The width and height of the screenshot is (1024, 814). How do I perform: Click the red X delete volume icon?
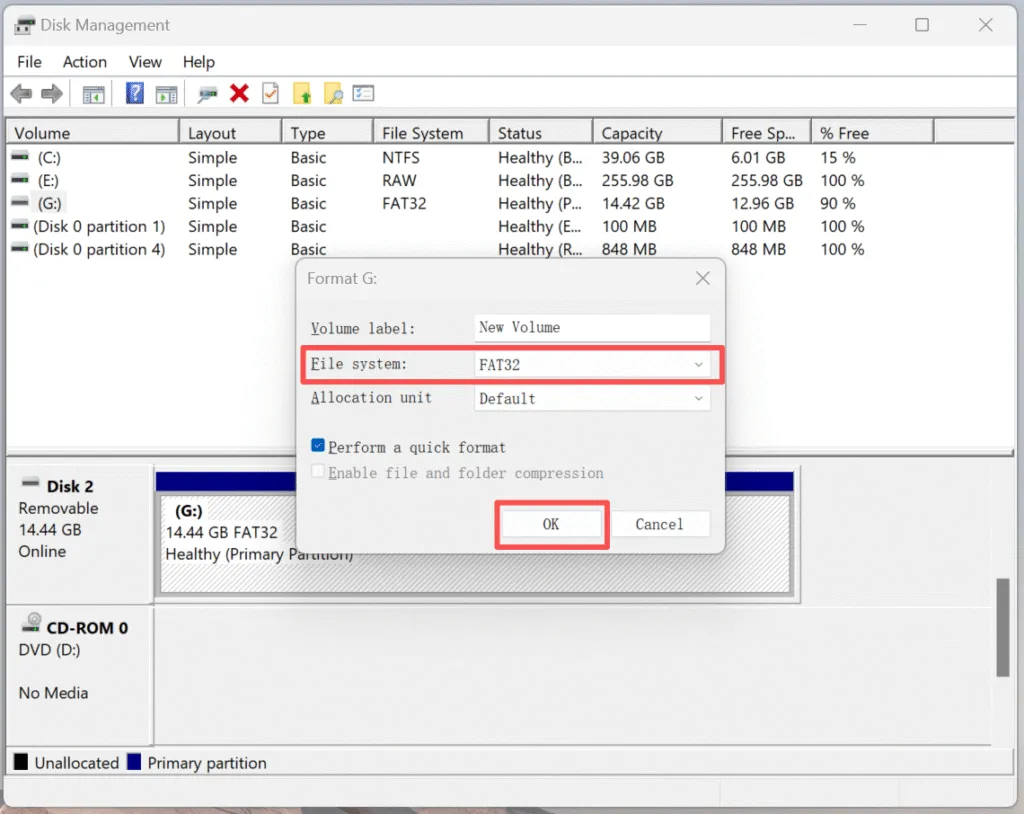click(x=240, y=93)
